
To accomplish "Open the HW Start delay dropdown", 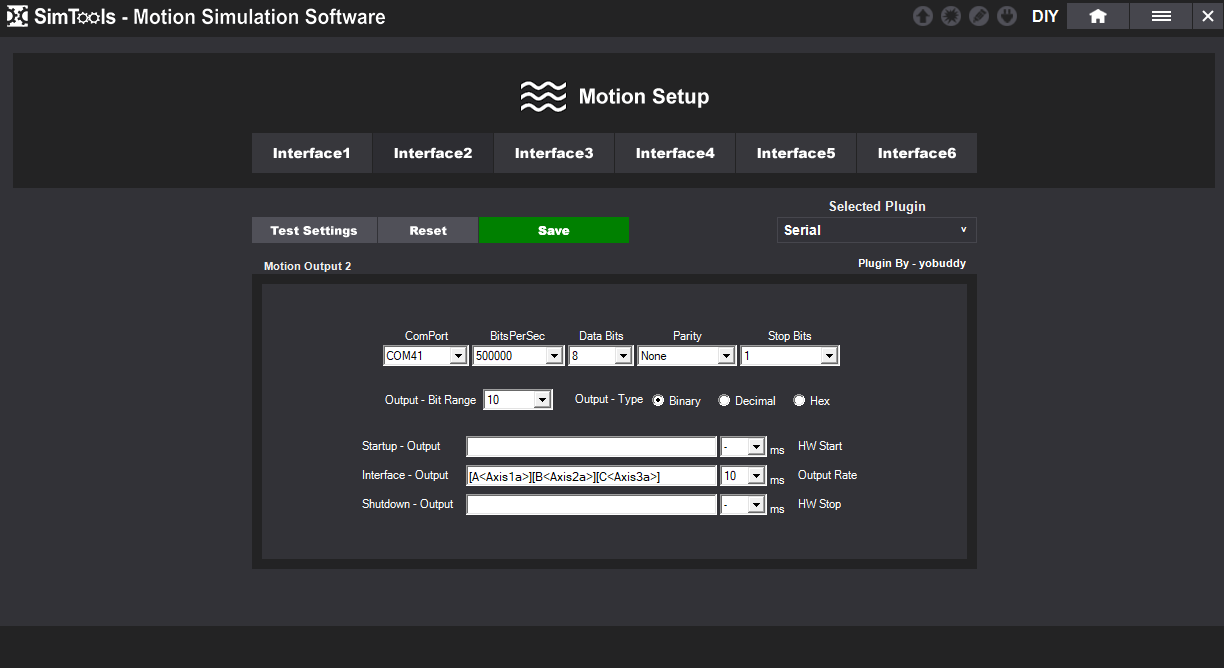I will click(743, 447).
